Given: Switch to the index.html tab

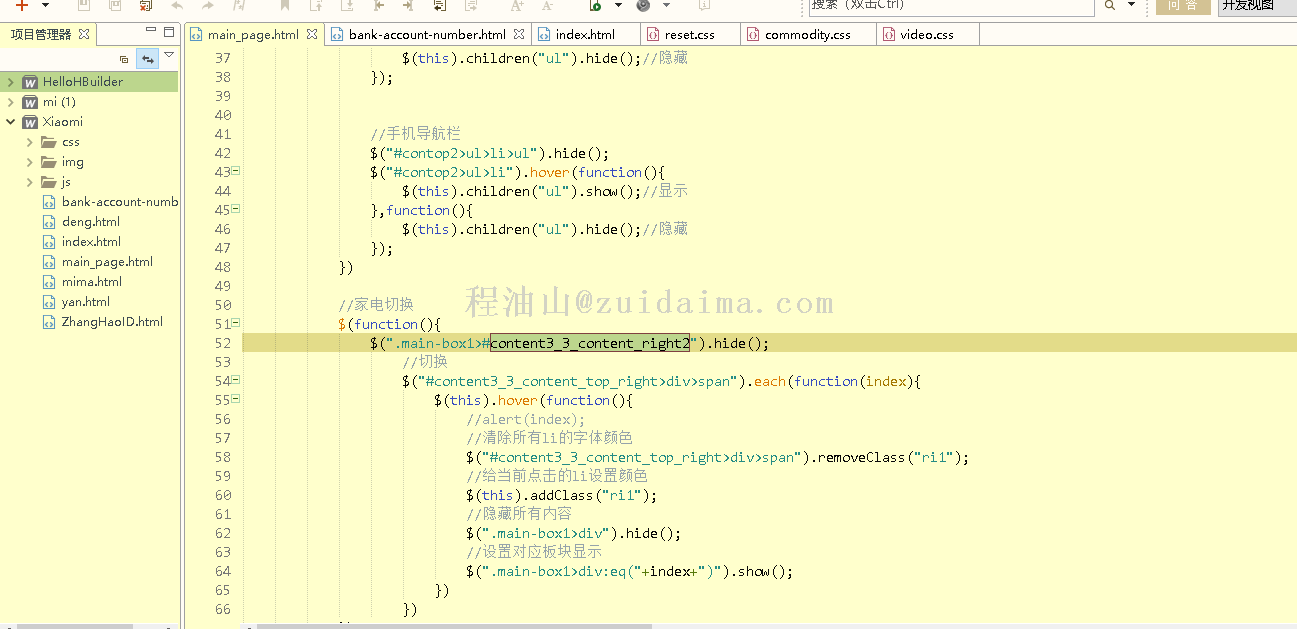Looking at the screenshot, I should [584, 35].
